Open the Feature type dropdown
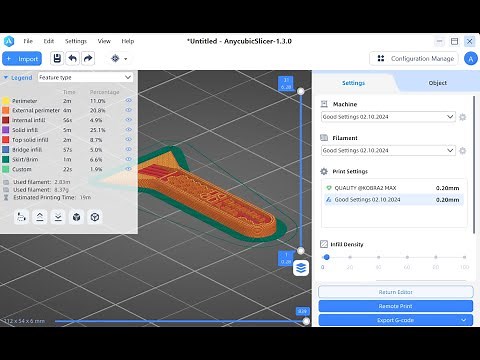The width and height of the screenshot is (480, 360). coord(85,77)
